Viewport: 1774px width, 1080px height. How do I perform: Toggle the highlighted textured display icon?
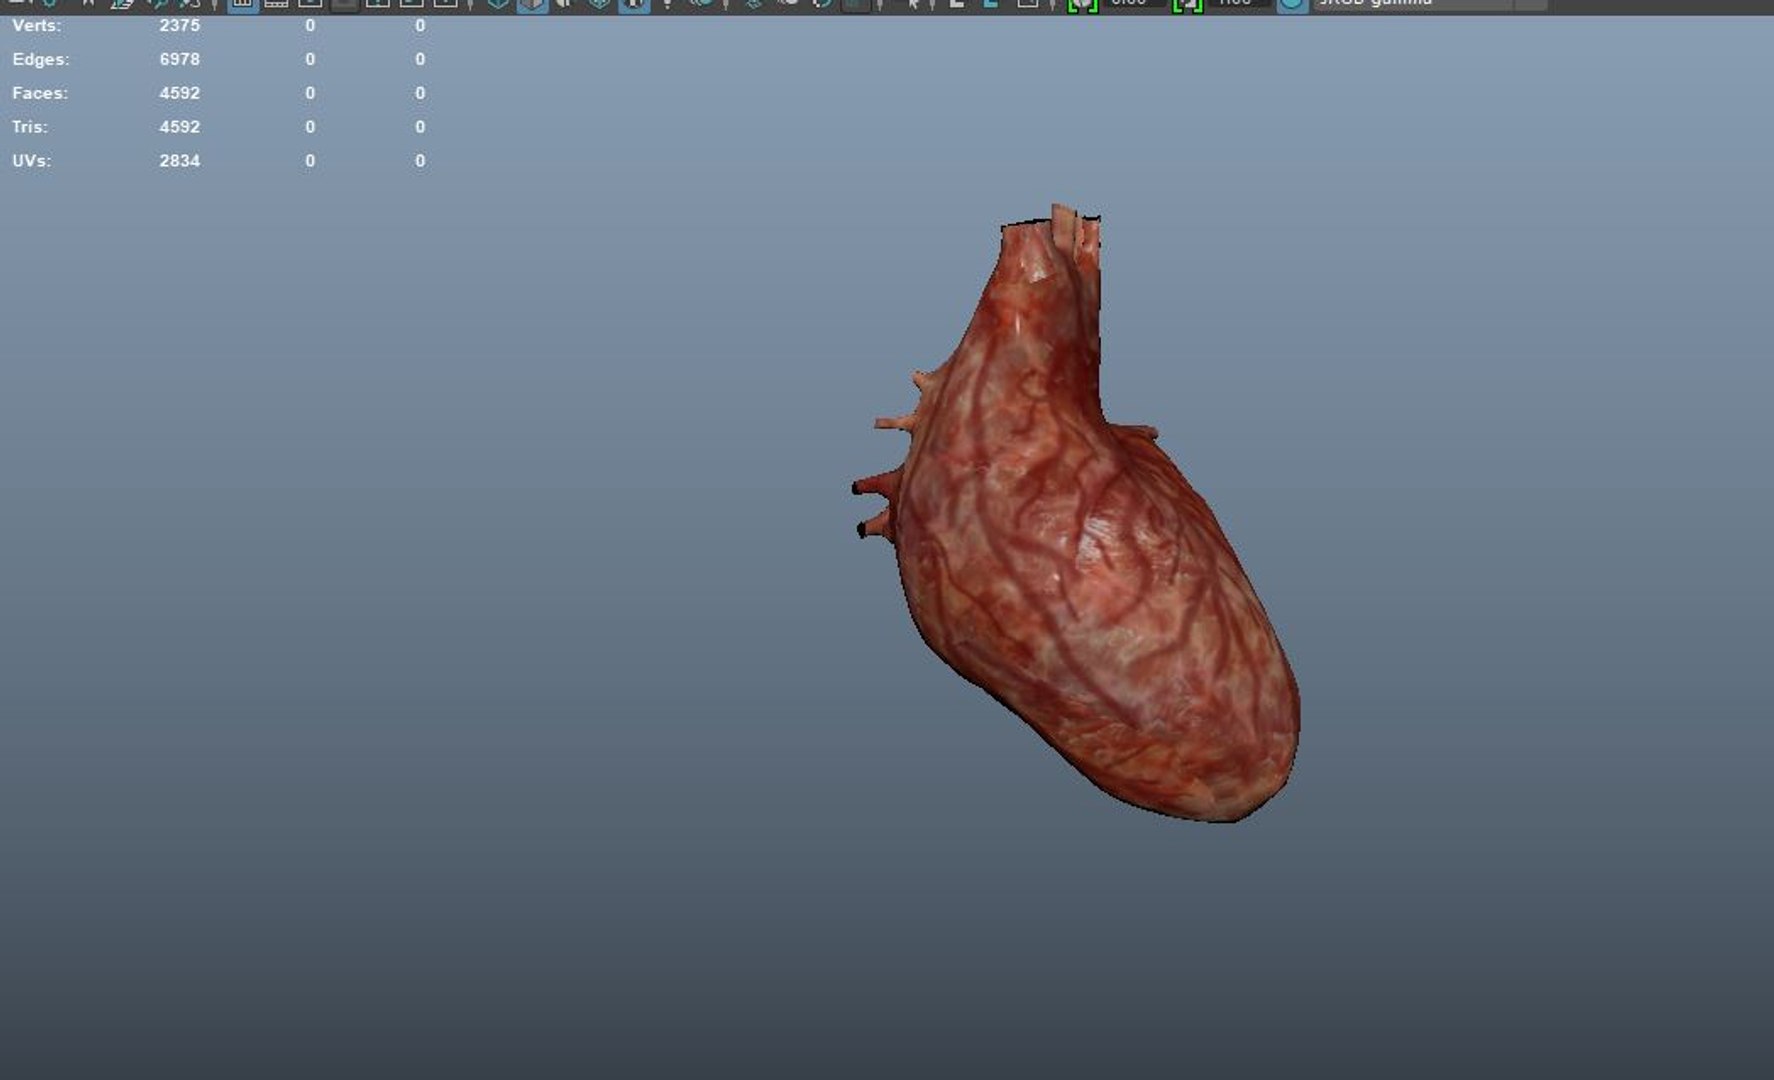634,4
